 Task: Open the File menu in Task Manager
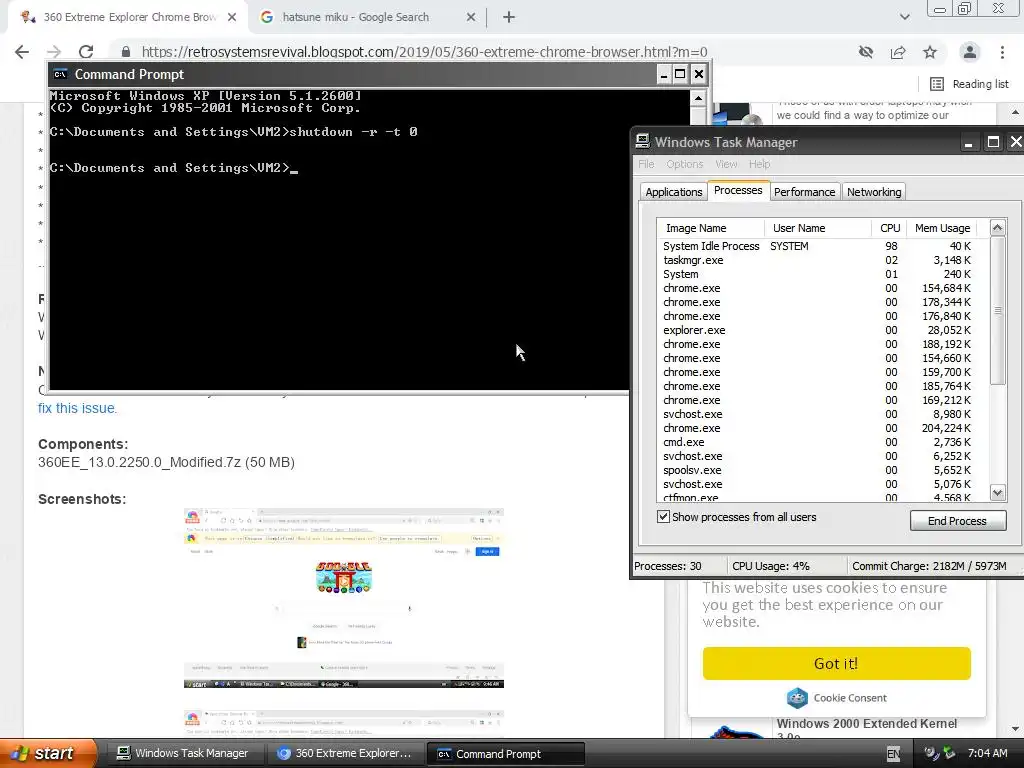coord(646,164)
